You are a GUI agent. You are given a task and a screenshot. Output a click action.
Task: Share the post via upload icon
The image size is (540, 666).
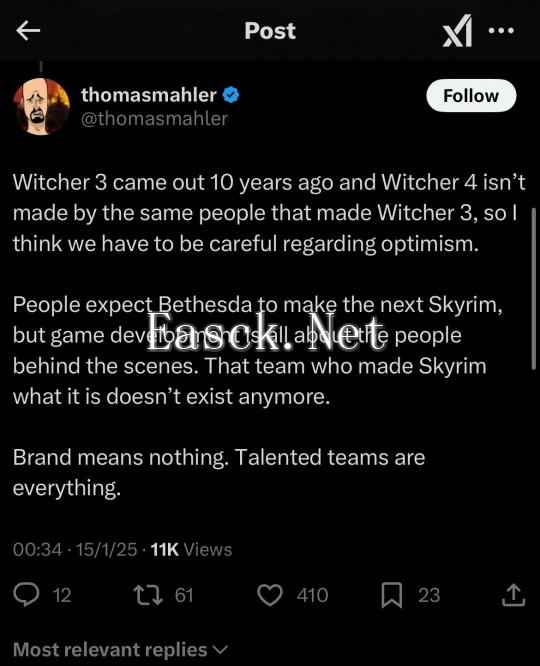(513, 595)
